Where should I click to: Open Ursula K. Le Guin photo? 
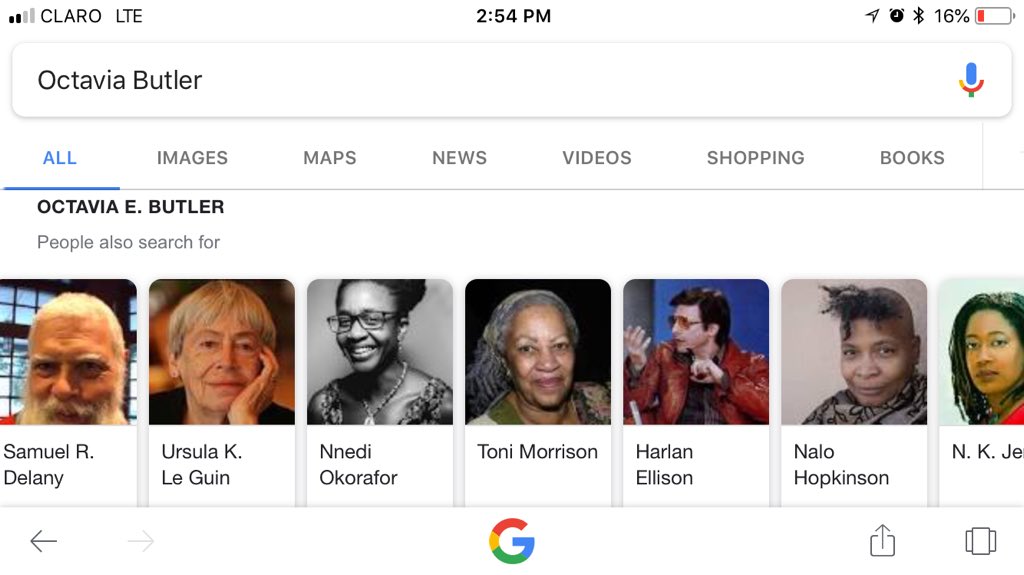tap(222, 352)
